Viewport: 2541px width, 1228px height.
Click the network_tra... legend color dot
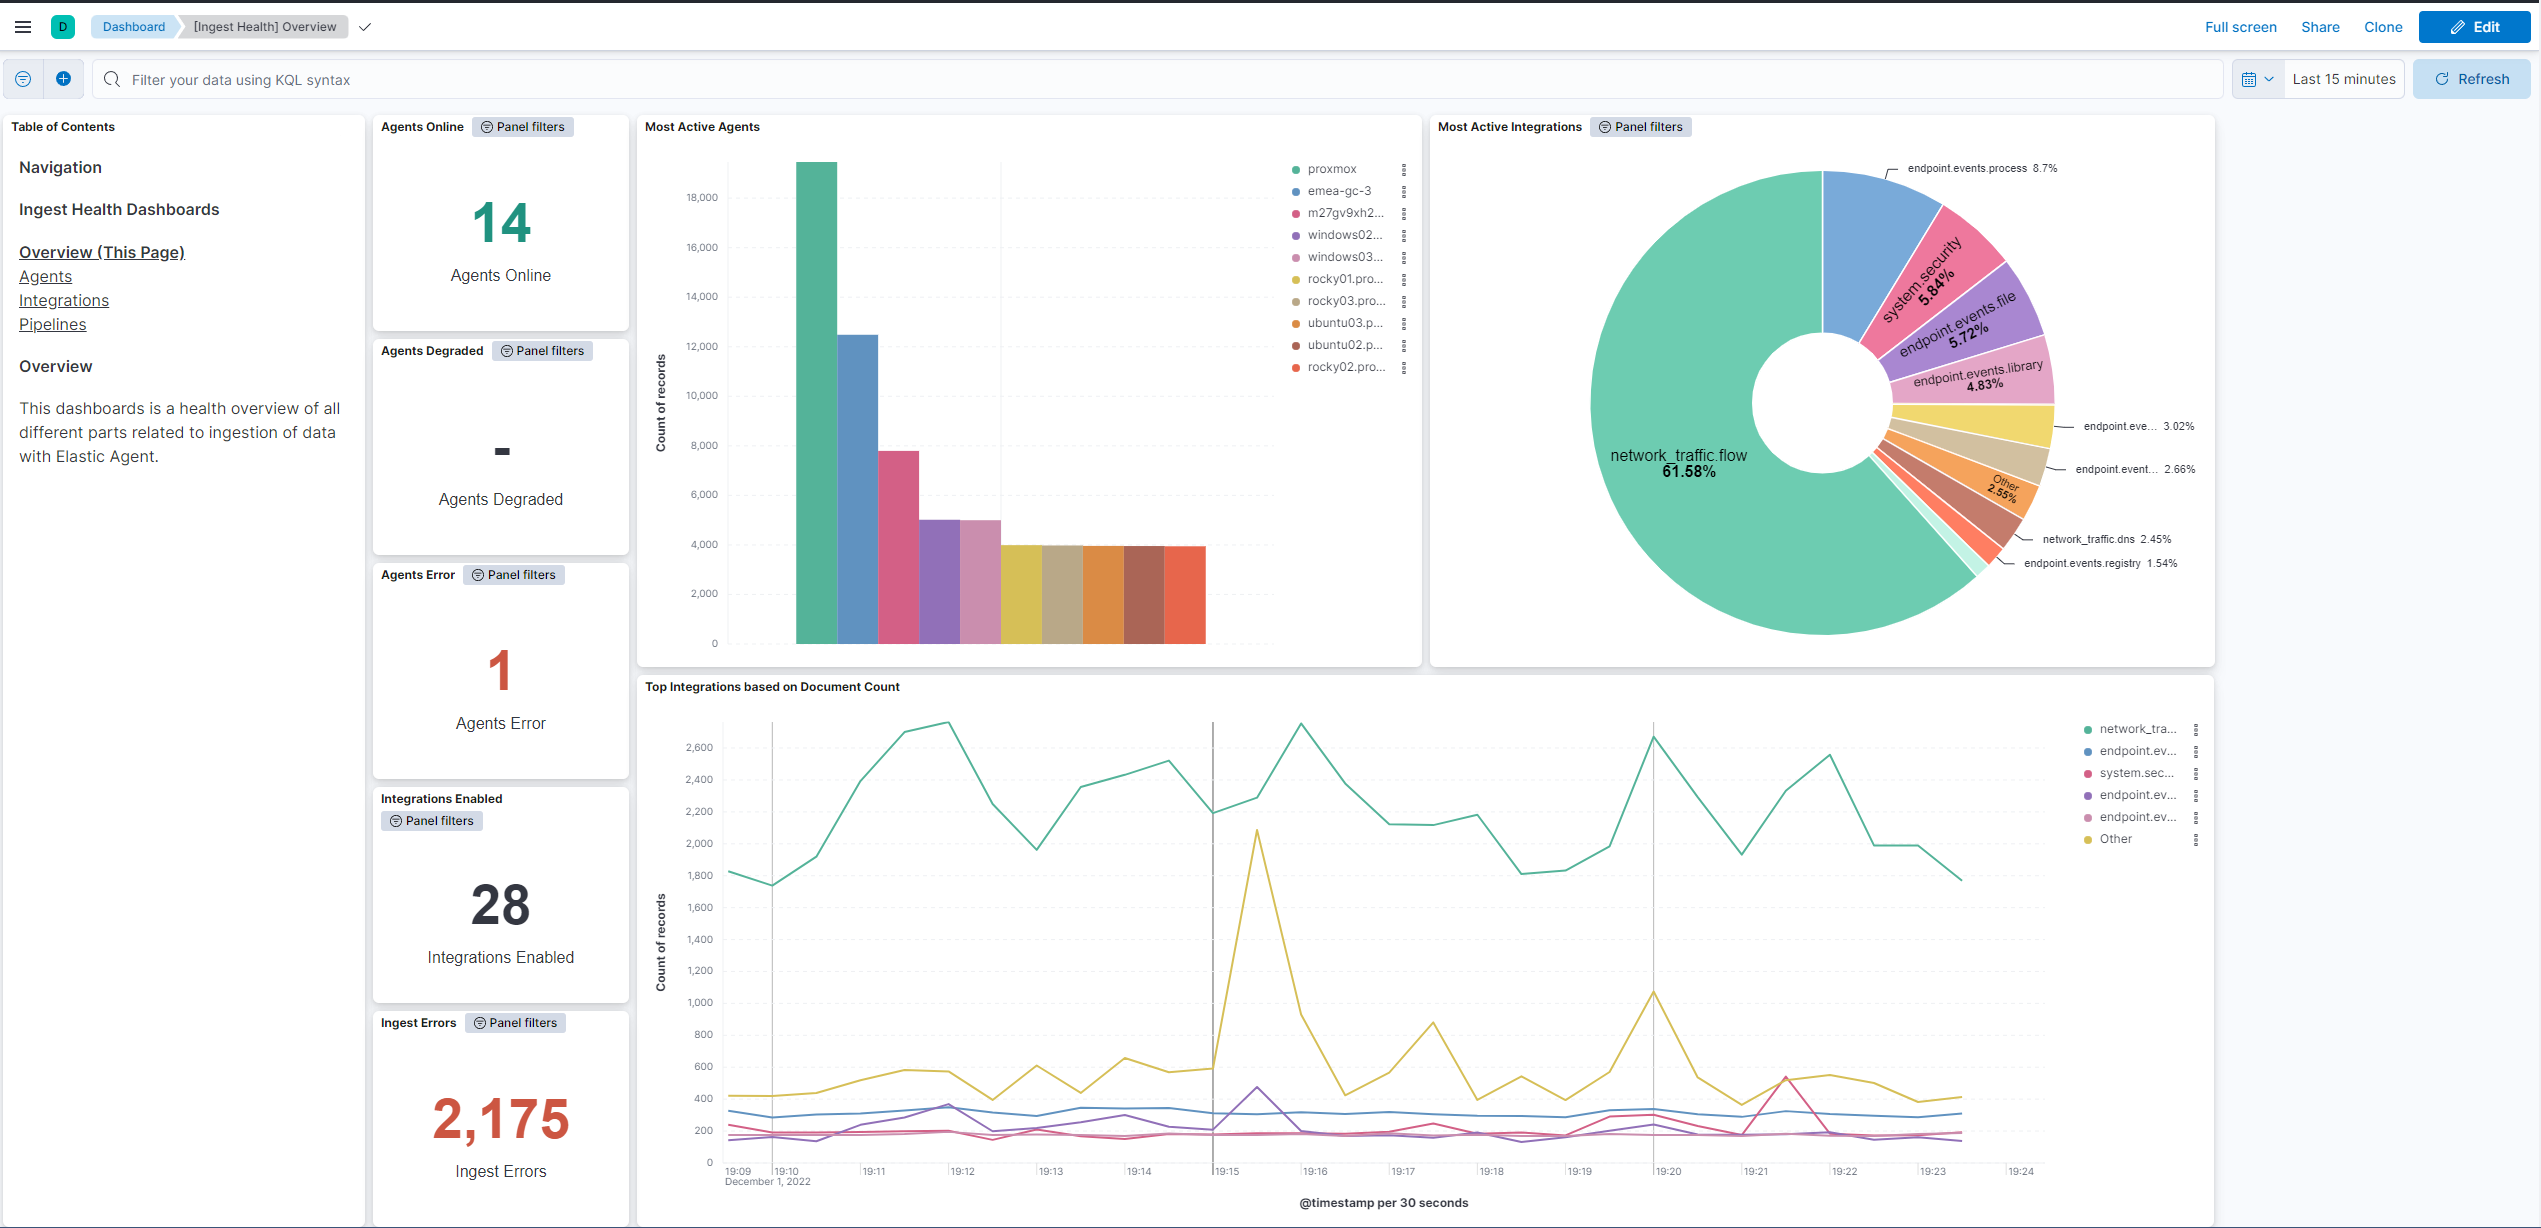(x=2087, y=730)
